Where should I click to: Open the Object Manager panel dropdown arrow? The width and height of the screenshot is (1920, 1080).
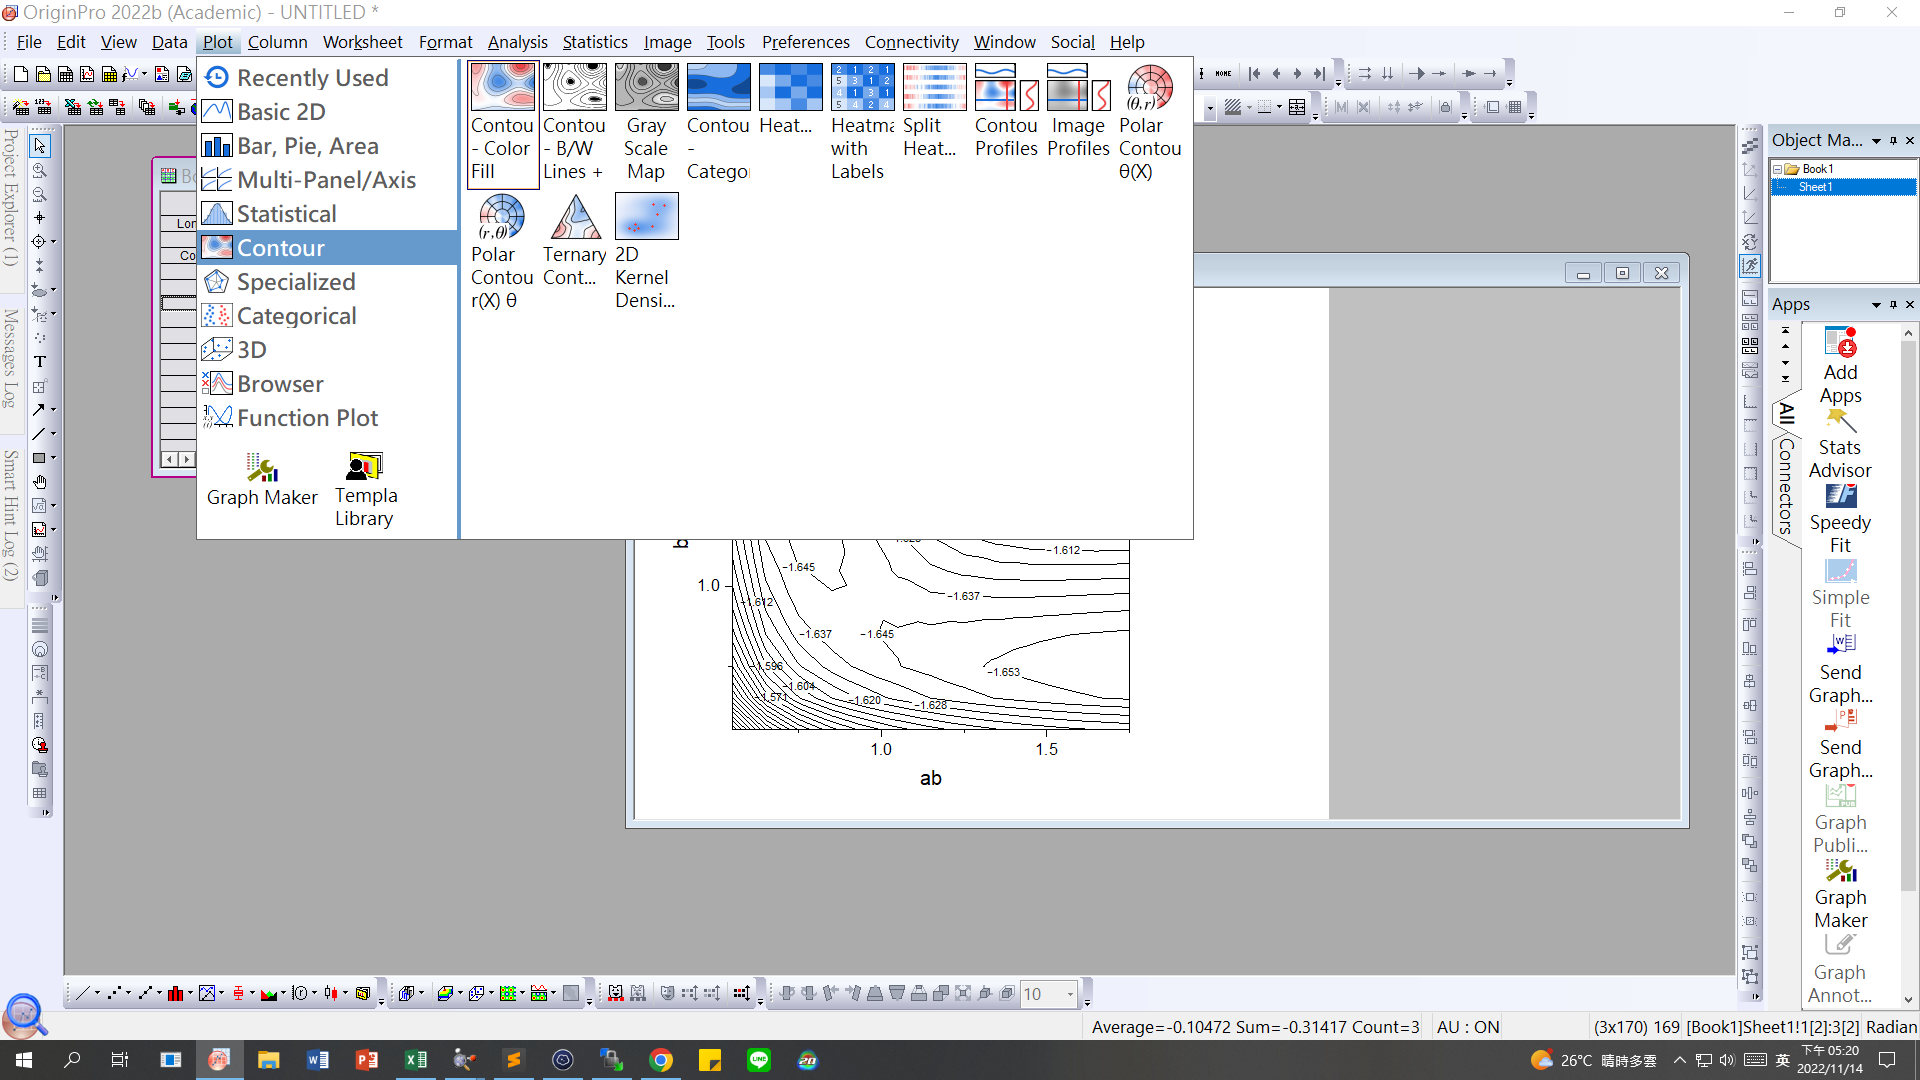point(1876,141)
